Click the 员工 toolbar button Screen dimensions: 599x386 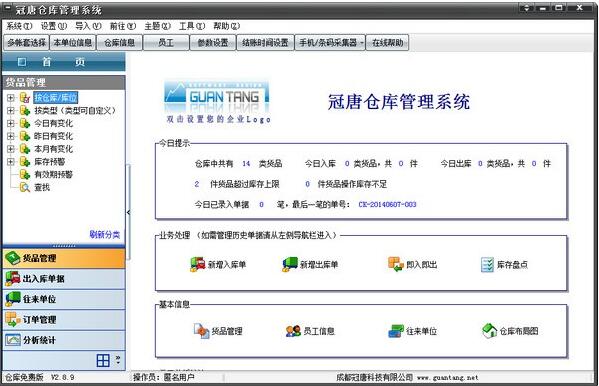tap(166, 42)
